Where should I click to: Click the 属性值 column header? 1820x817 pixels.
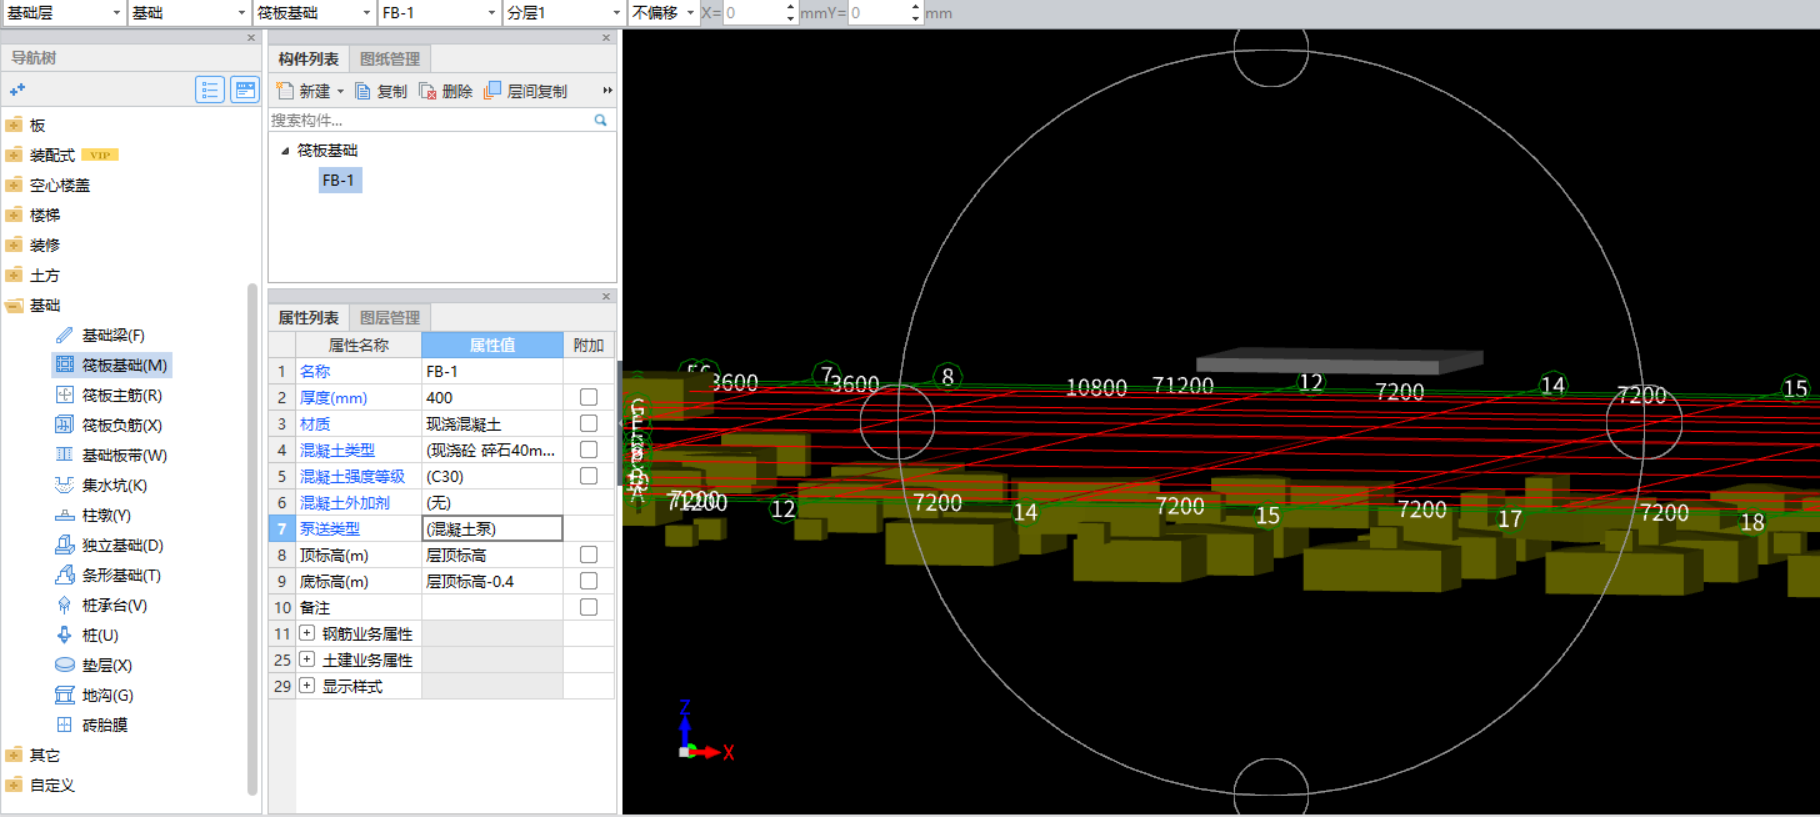[x=492, y=345]
